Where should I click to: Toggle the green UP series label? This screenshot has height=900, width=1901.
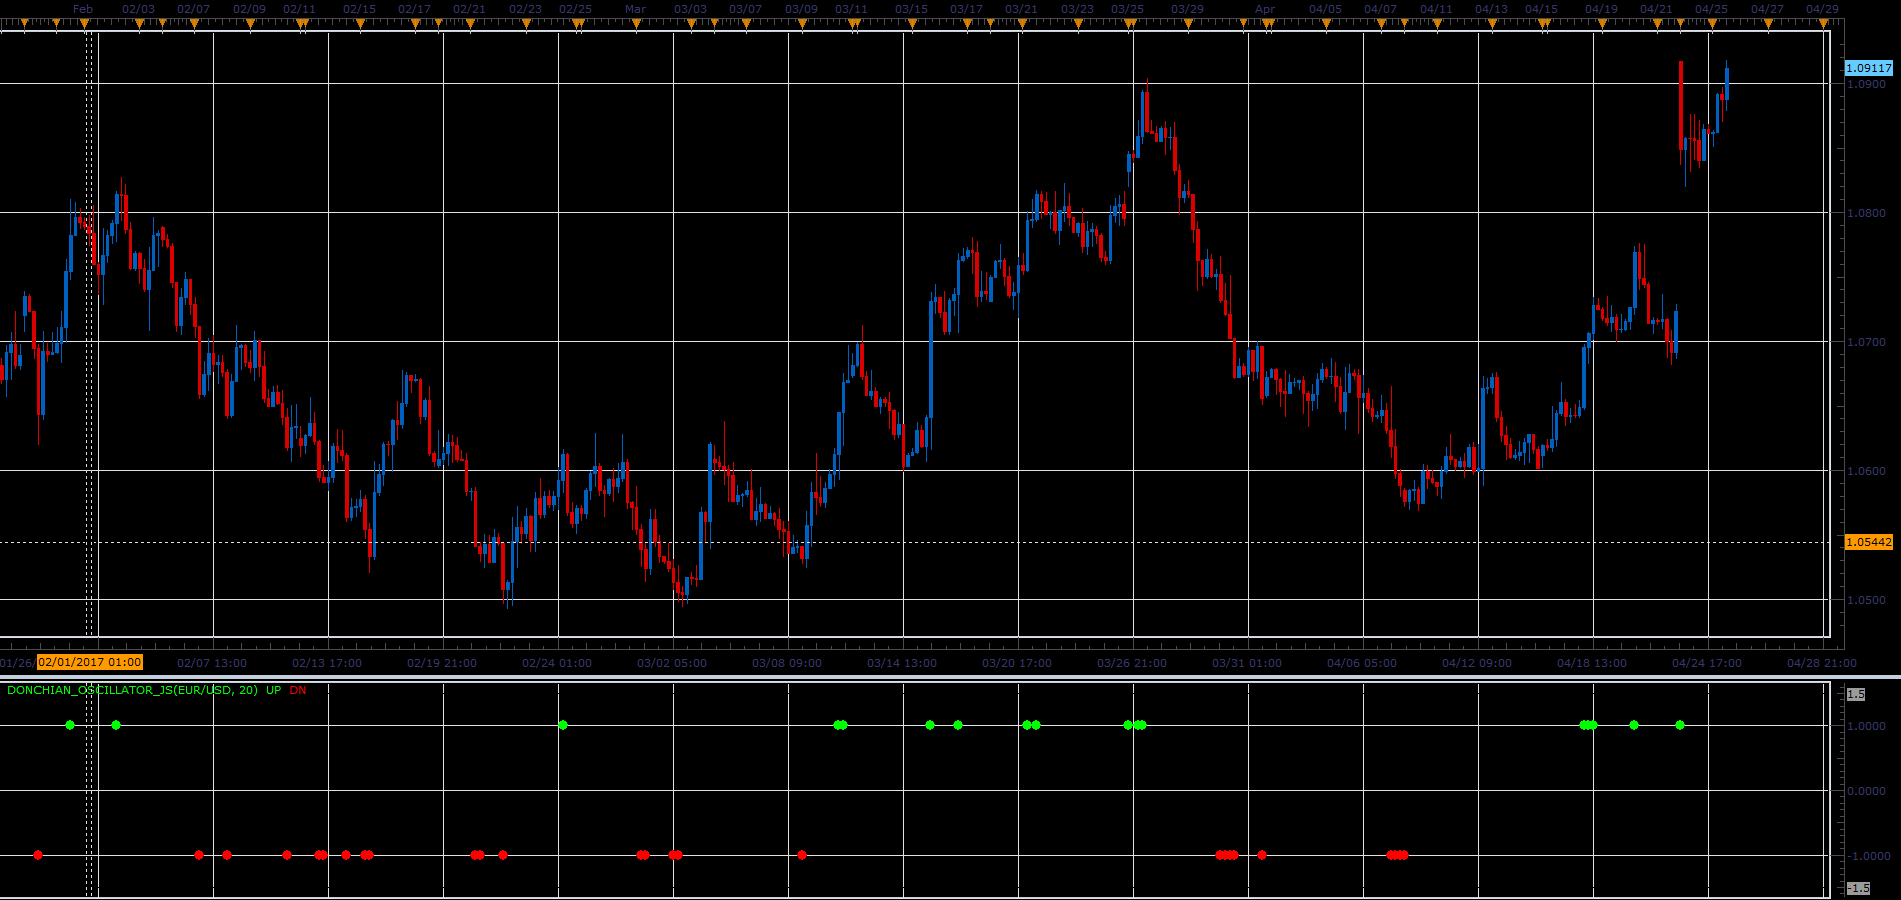tap(274, 690)
